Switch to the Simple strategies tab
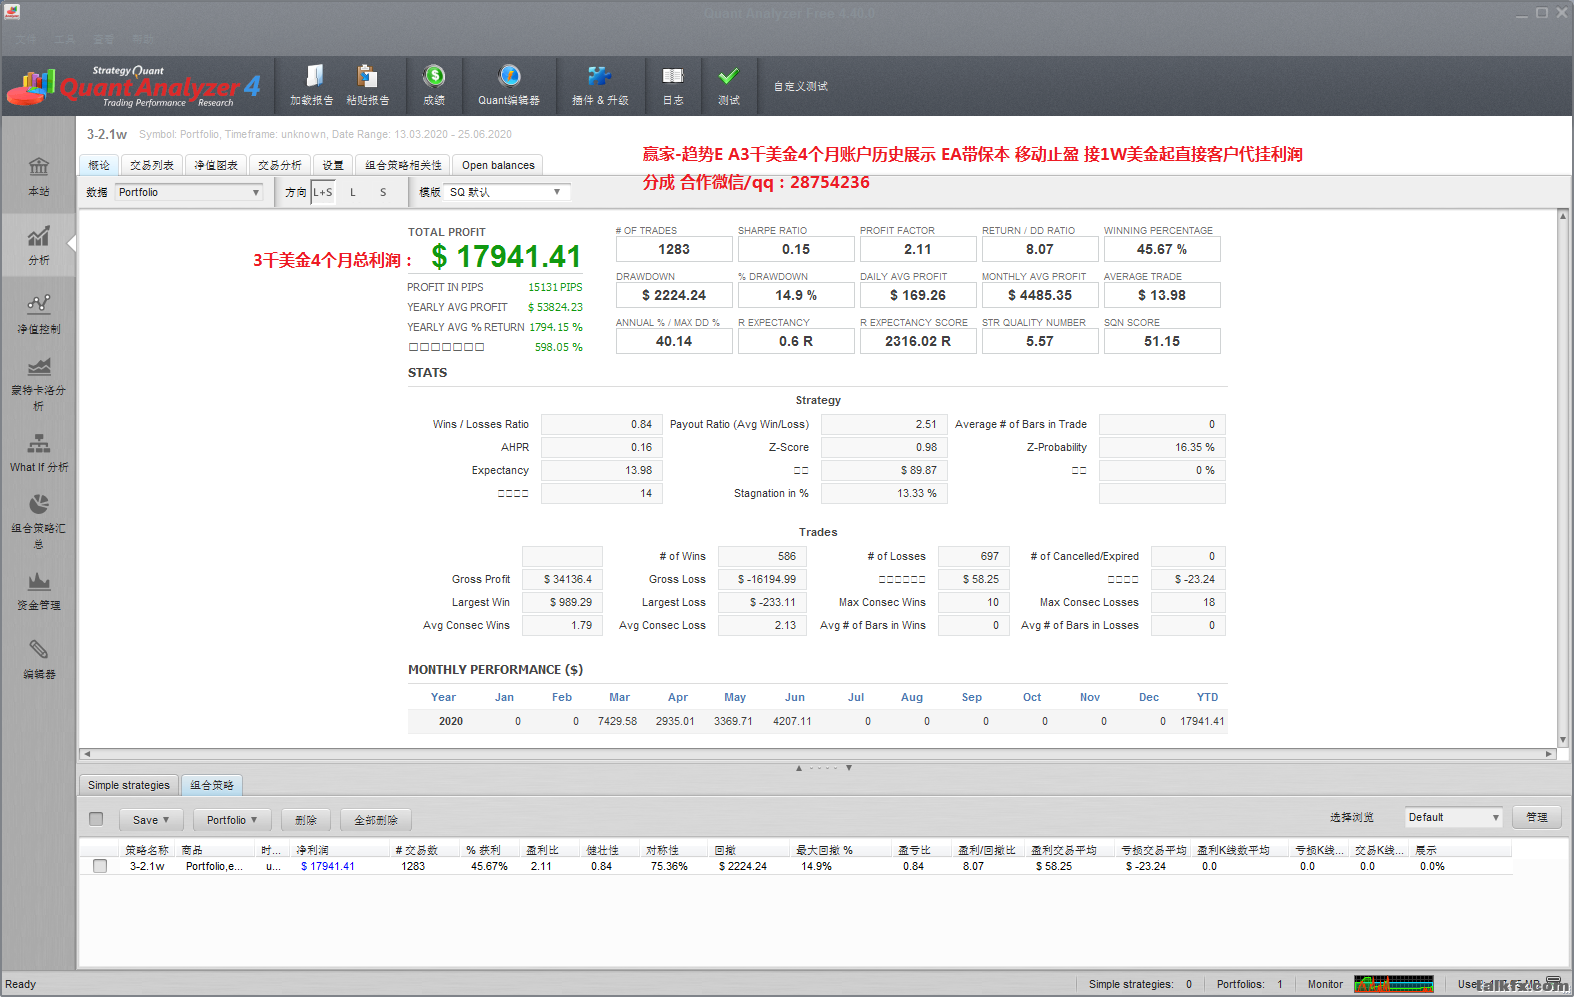This screenshot has width=1574, height=997. pos(129,785)
